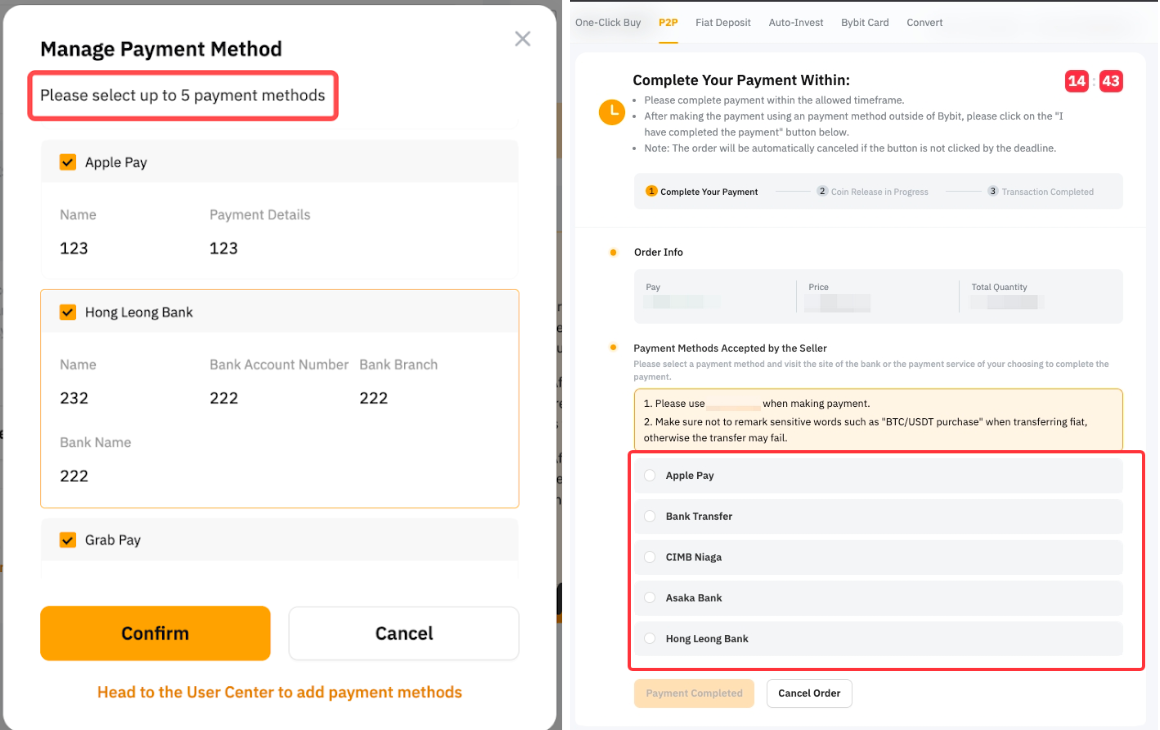1160x730 pixels.
Task: Go to Auto-Invest tab
Action: tap(796, 23)
